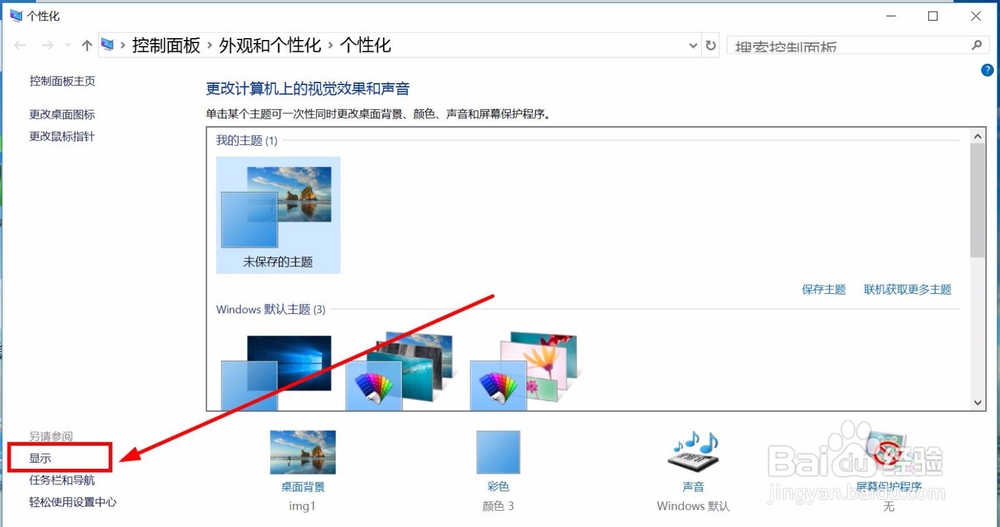
Task: Click the 个性化 breadcrumb segment
Action: pos(365,45)
